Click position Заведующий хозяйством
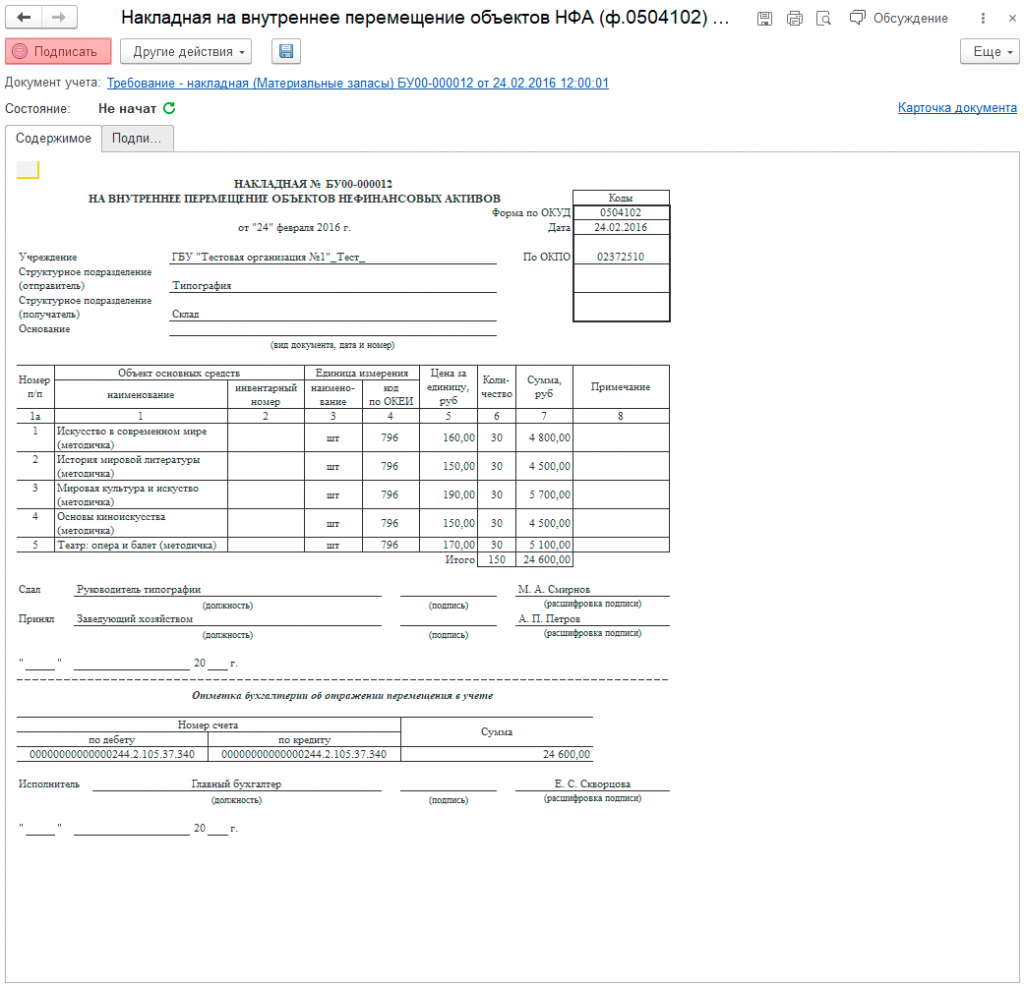The height and width of the screenshot is (986, 1024). pos(135,619)
